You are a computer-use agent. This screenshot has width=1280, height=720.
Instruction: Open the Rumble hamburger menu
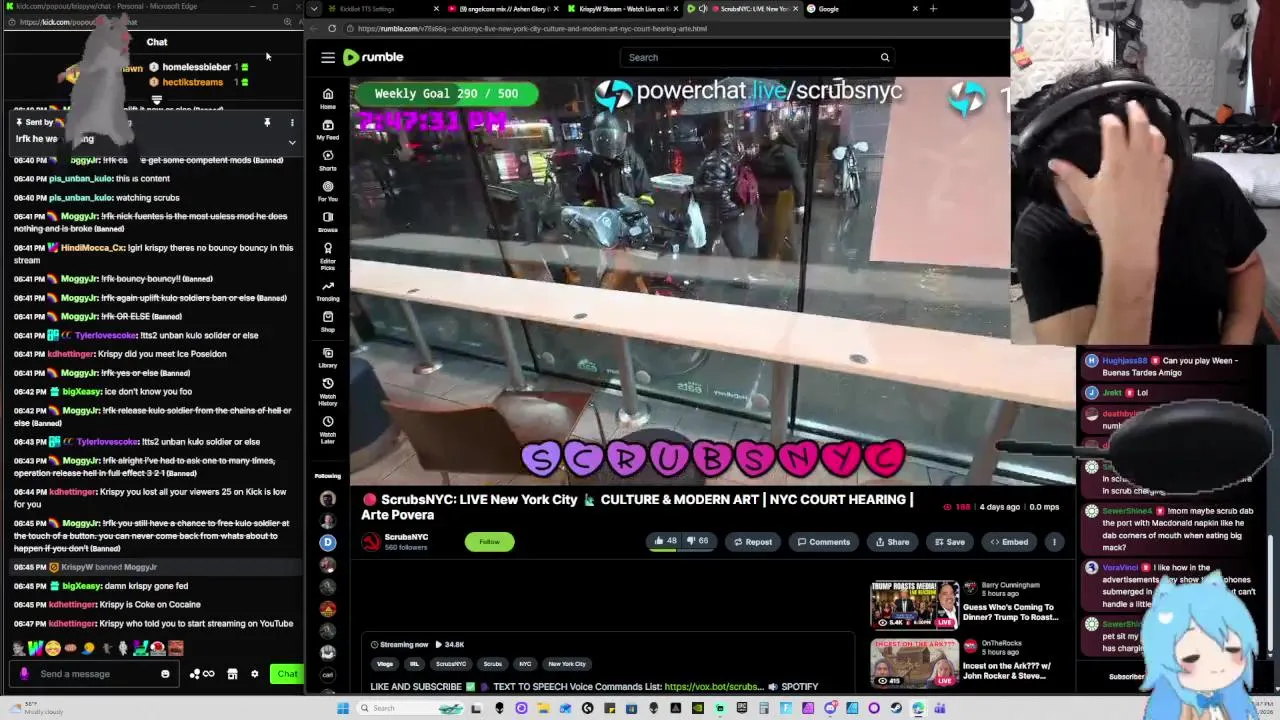coord(328,57)
